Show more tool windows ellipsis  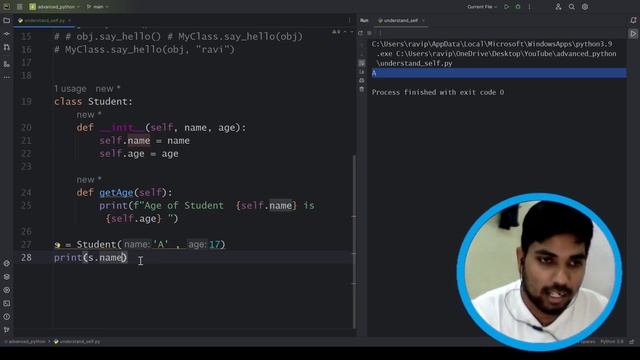pos(7,77)
